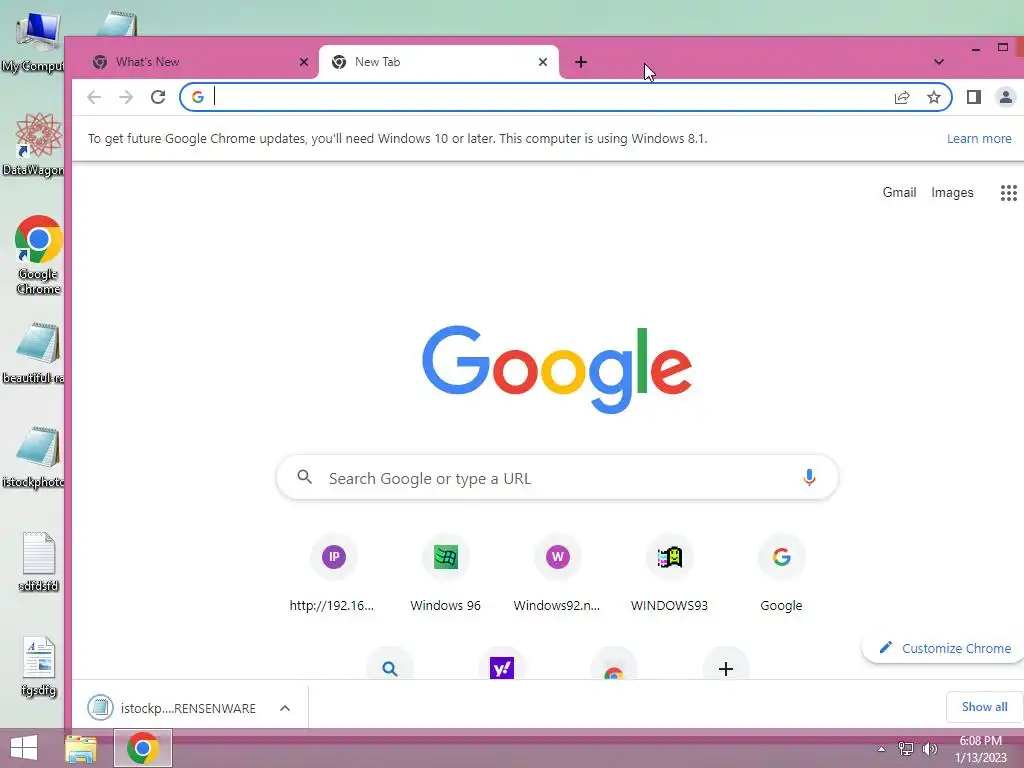1024x768 pixels.
Task: Start voice search with microphone
Action: 809,477
